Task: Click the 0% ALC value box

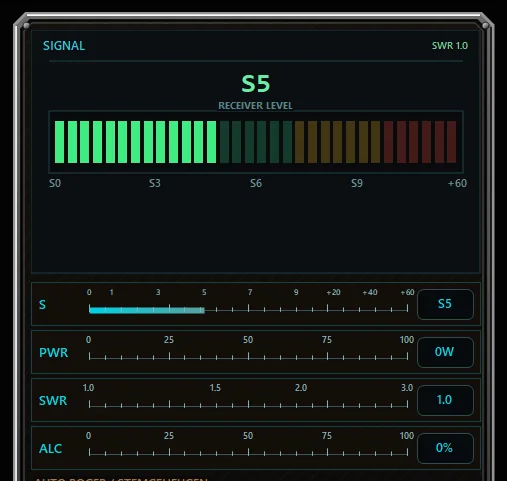Action: tap(445, 448)
